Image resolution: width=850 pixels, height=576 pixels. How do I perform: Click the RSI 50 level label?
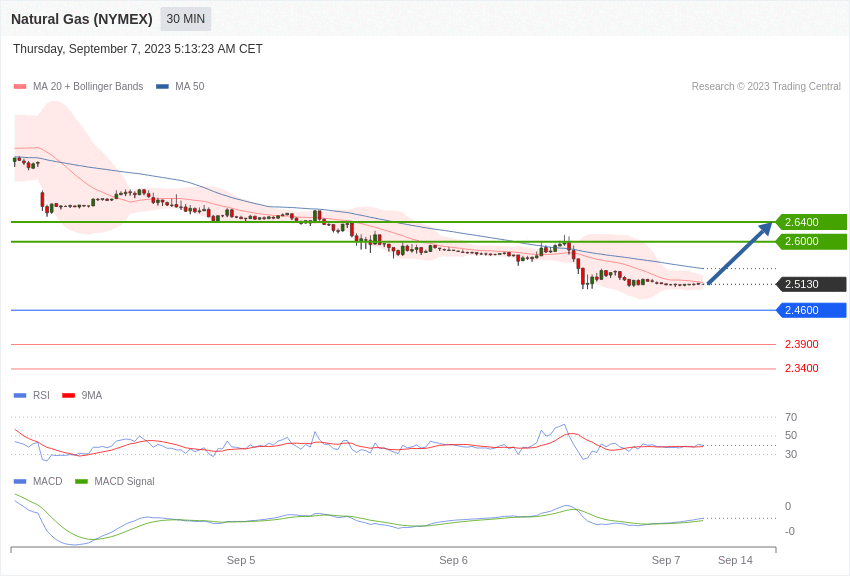791,435
